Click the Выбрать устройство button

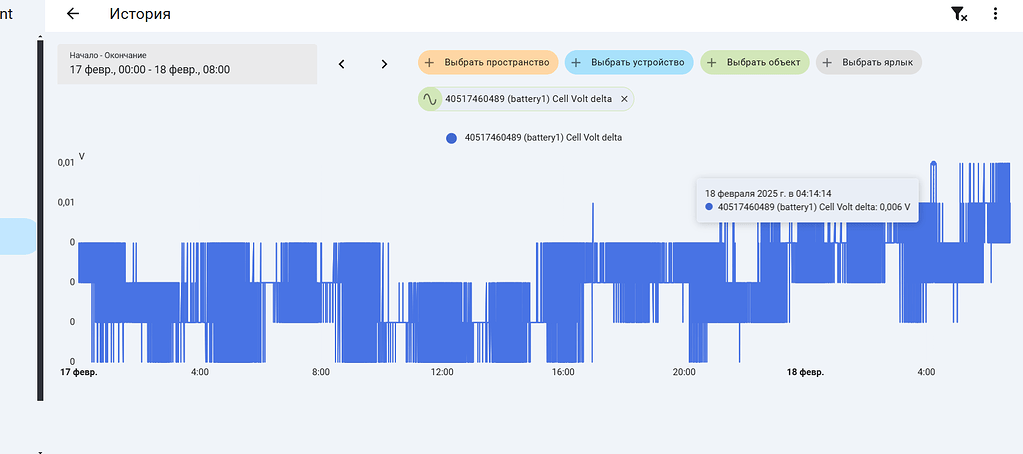click(628, 63)
